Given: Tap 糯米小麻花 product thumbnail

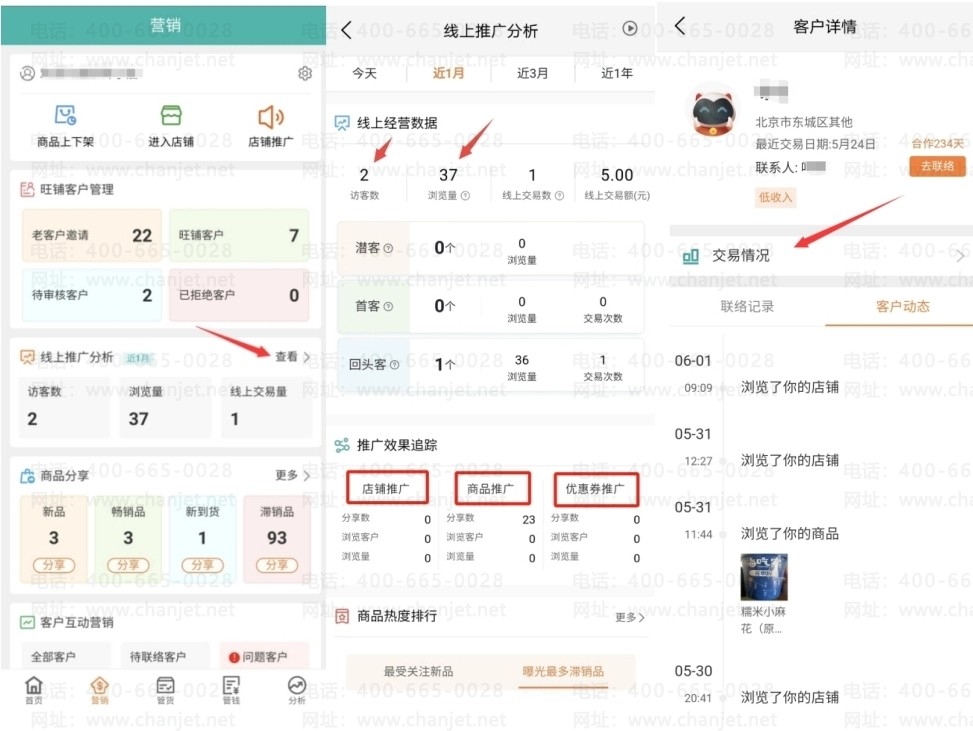Looking at the screenshot, I should click(x=764, y=577).
